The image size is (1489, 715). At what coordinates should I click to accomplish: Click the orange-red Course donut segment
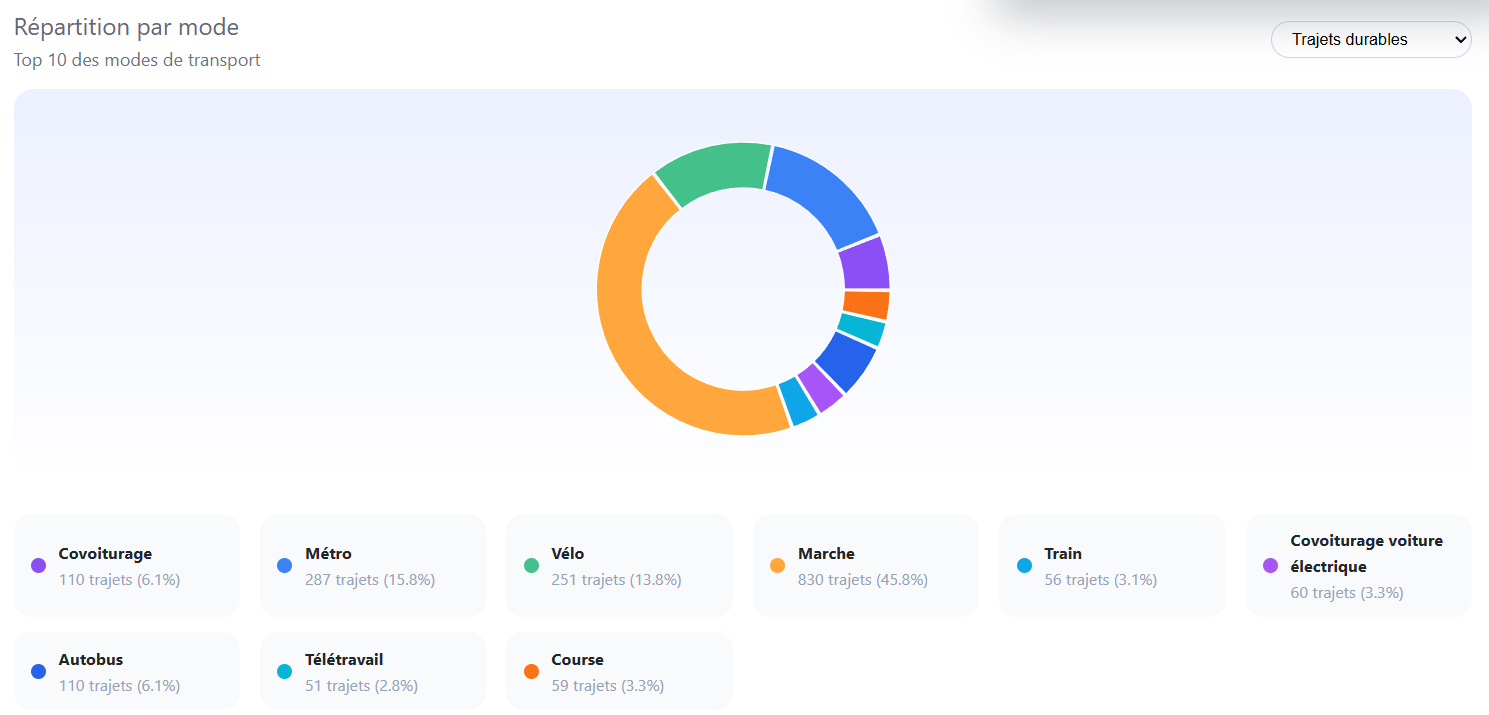867,305
